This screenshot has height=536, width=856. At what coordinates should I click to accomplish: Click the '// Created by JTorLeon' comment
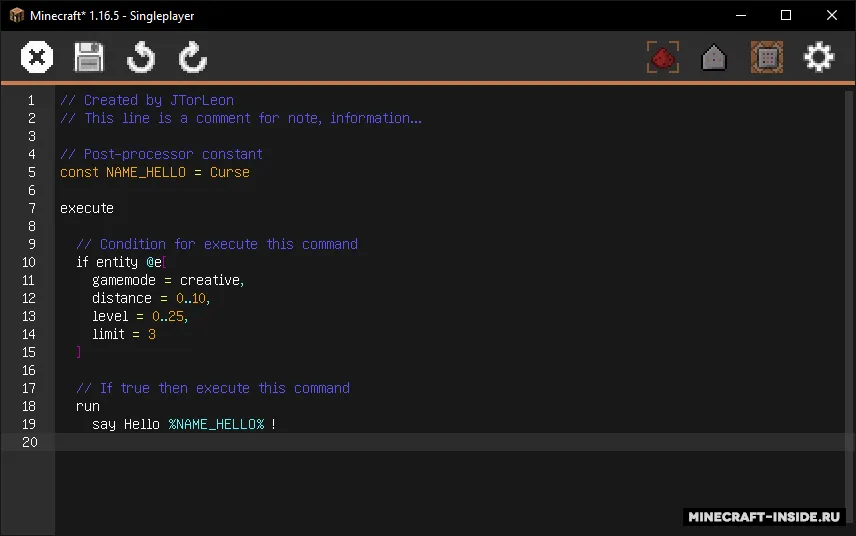click(x=147, y=100)
